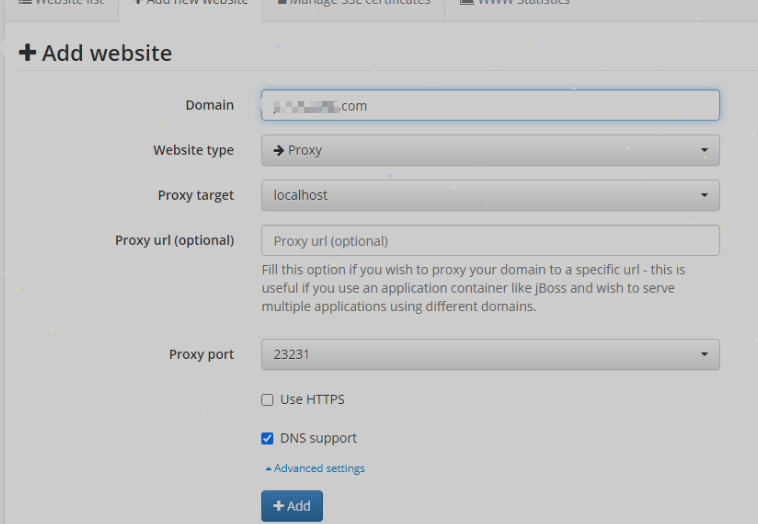Click the plus icon beside Add website heading
This screenshot has height=524, width=758.
coord(28,53)
